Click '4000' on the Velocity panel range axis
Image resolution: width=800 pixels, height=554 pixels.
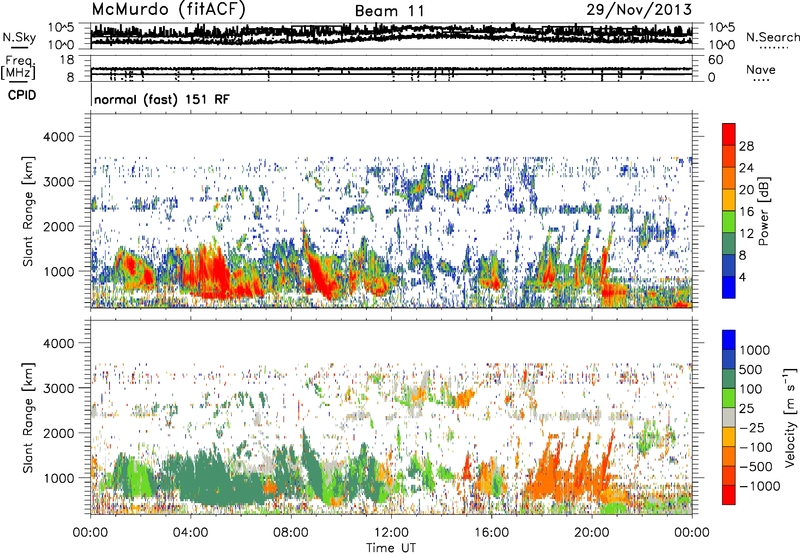(58, 343)
